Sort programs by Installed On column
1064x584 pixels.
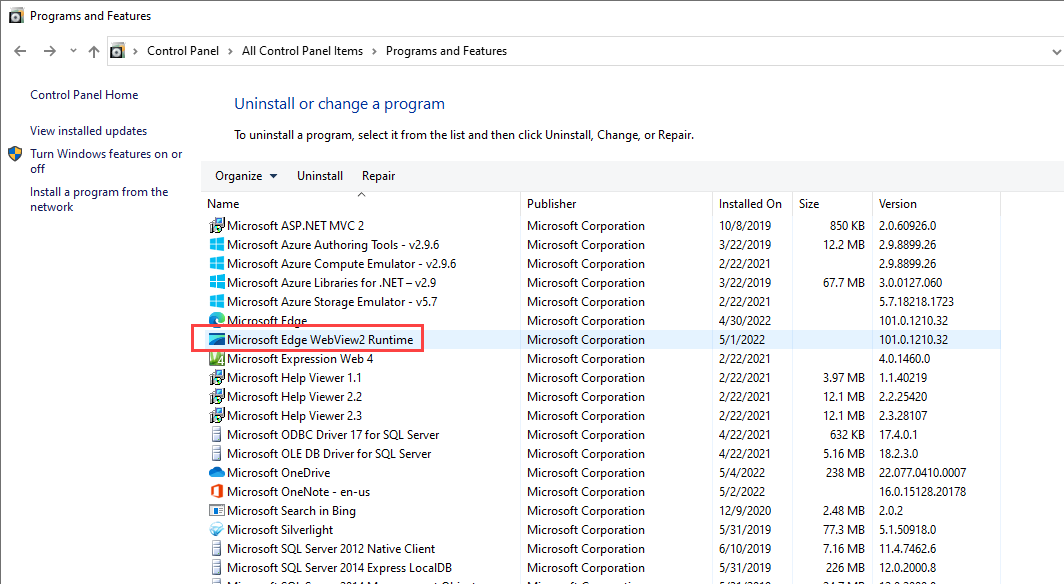point(750,204)
